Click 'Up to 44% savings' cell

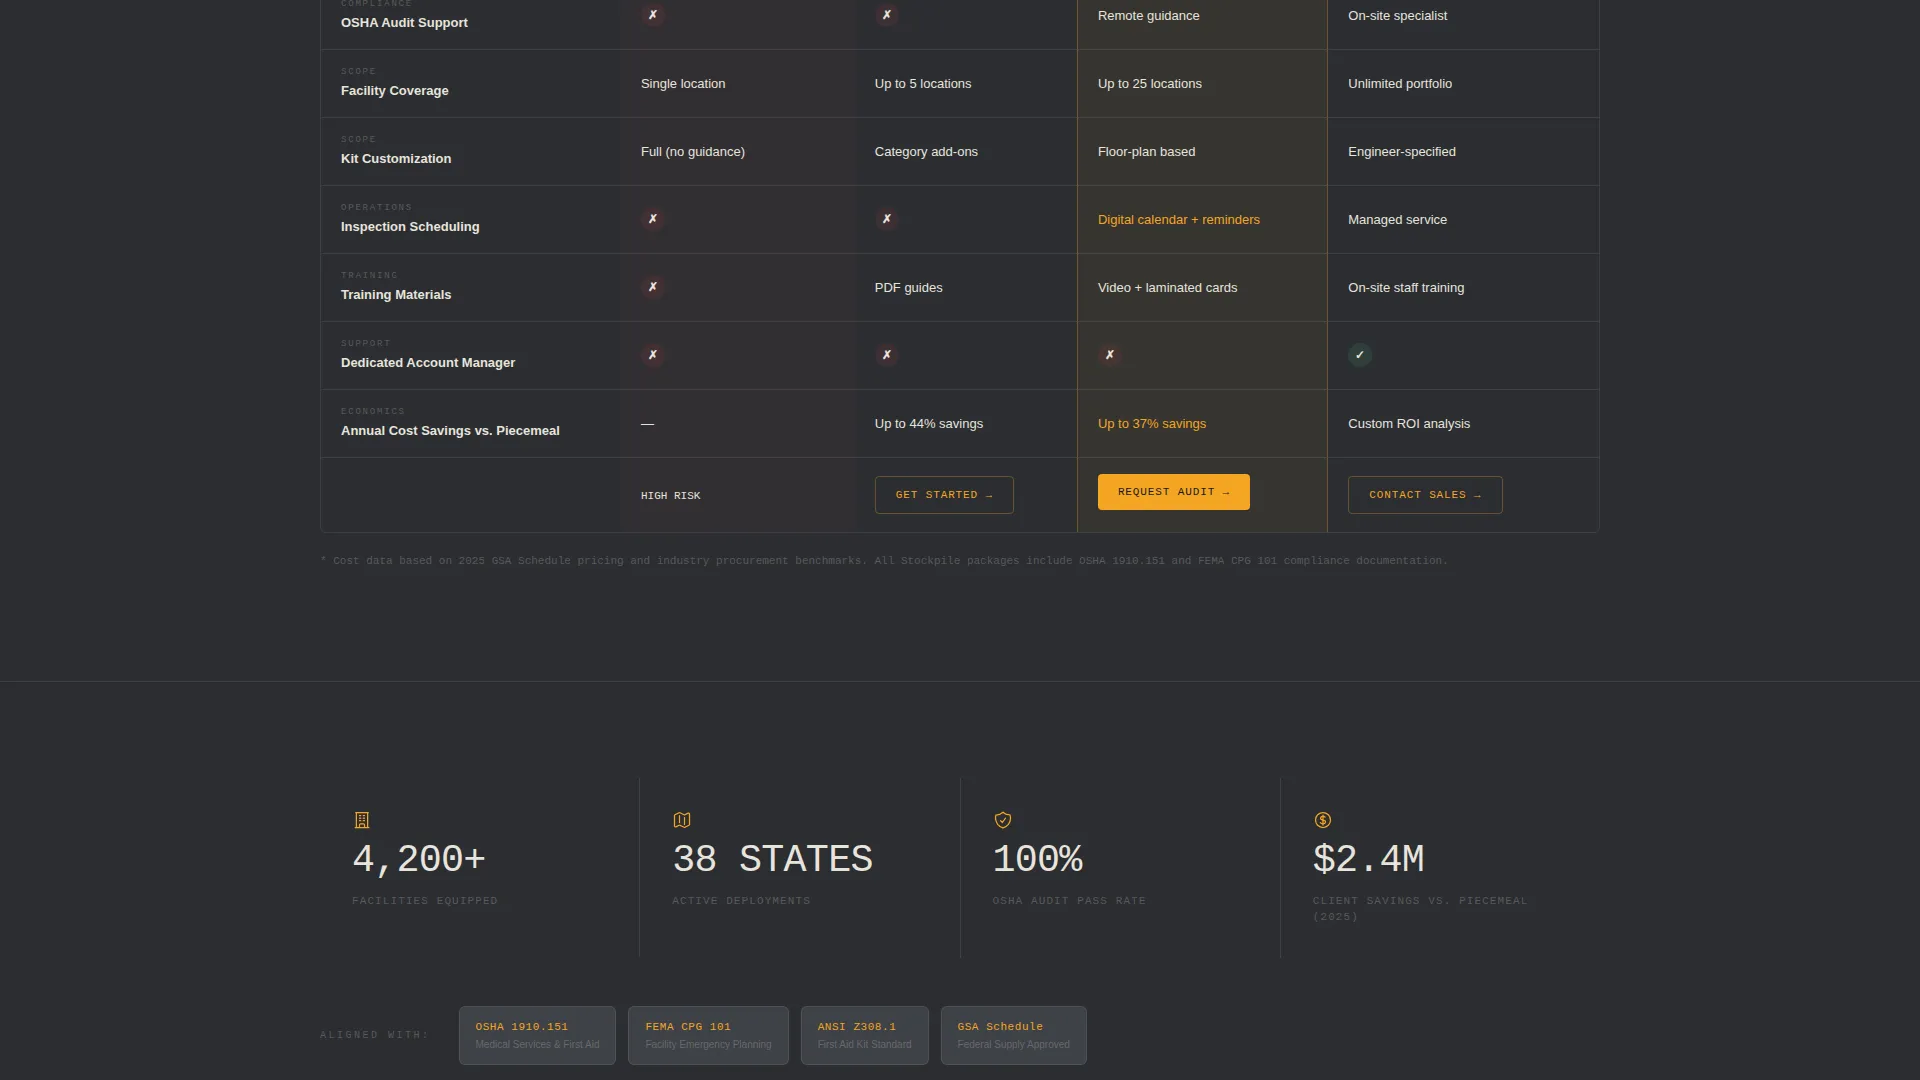929,424
